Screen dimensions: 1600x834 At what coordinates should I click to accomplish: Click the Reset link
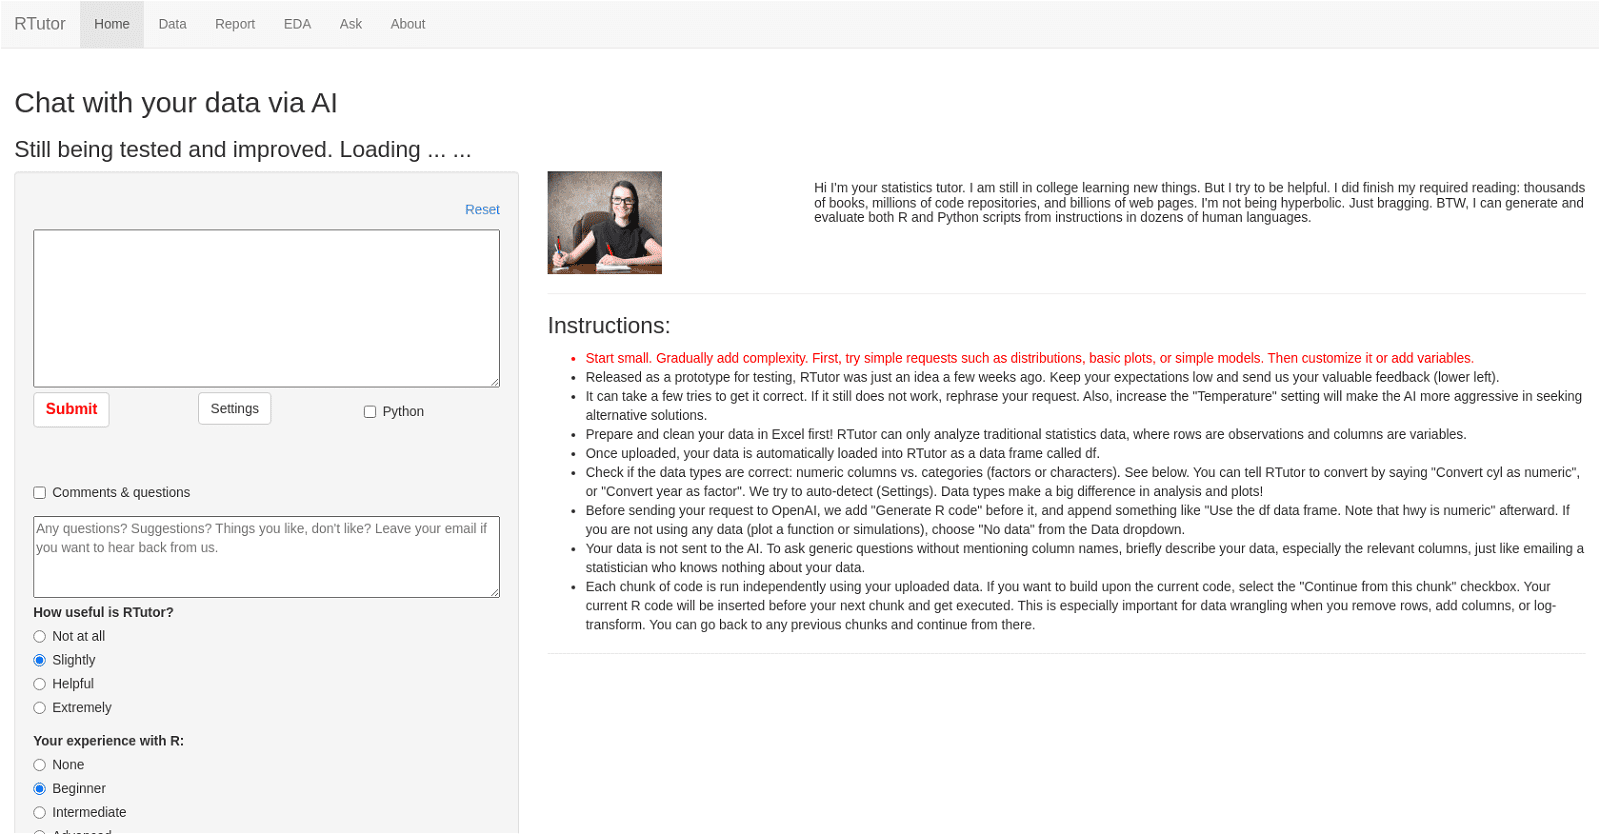[482, 209]
